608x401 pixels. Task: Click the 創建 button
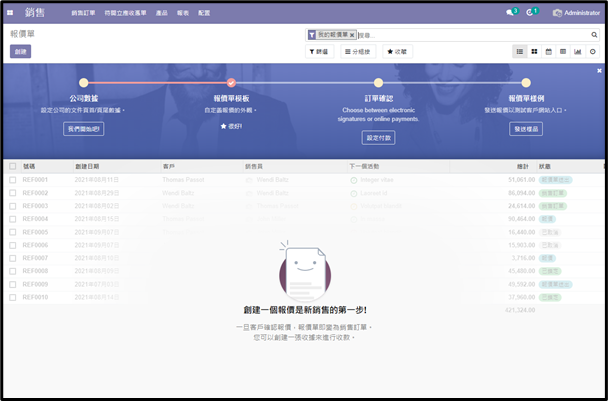click(21, 52)
